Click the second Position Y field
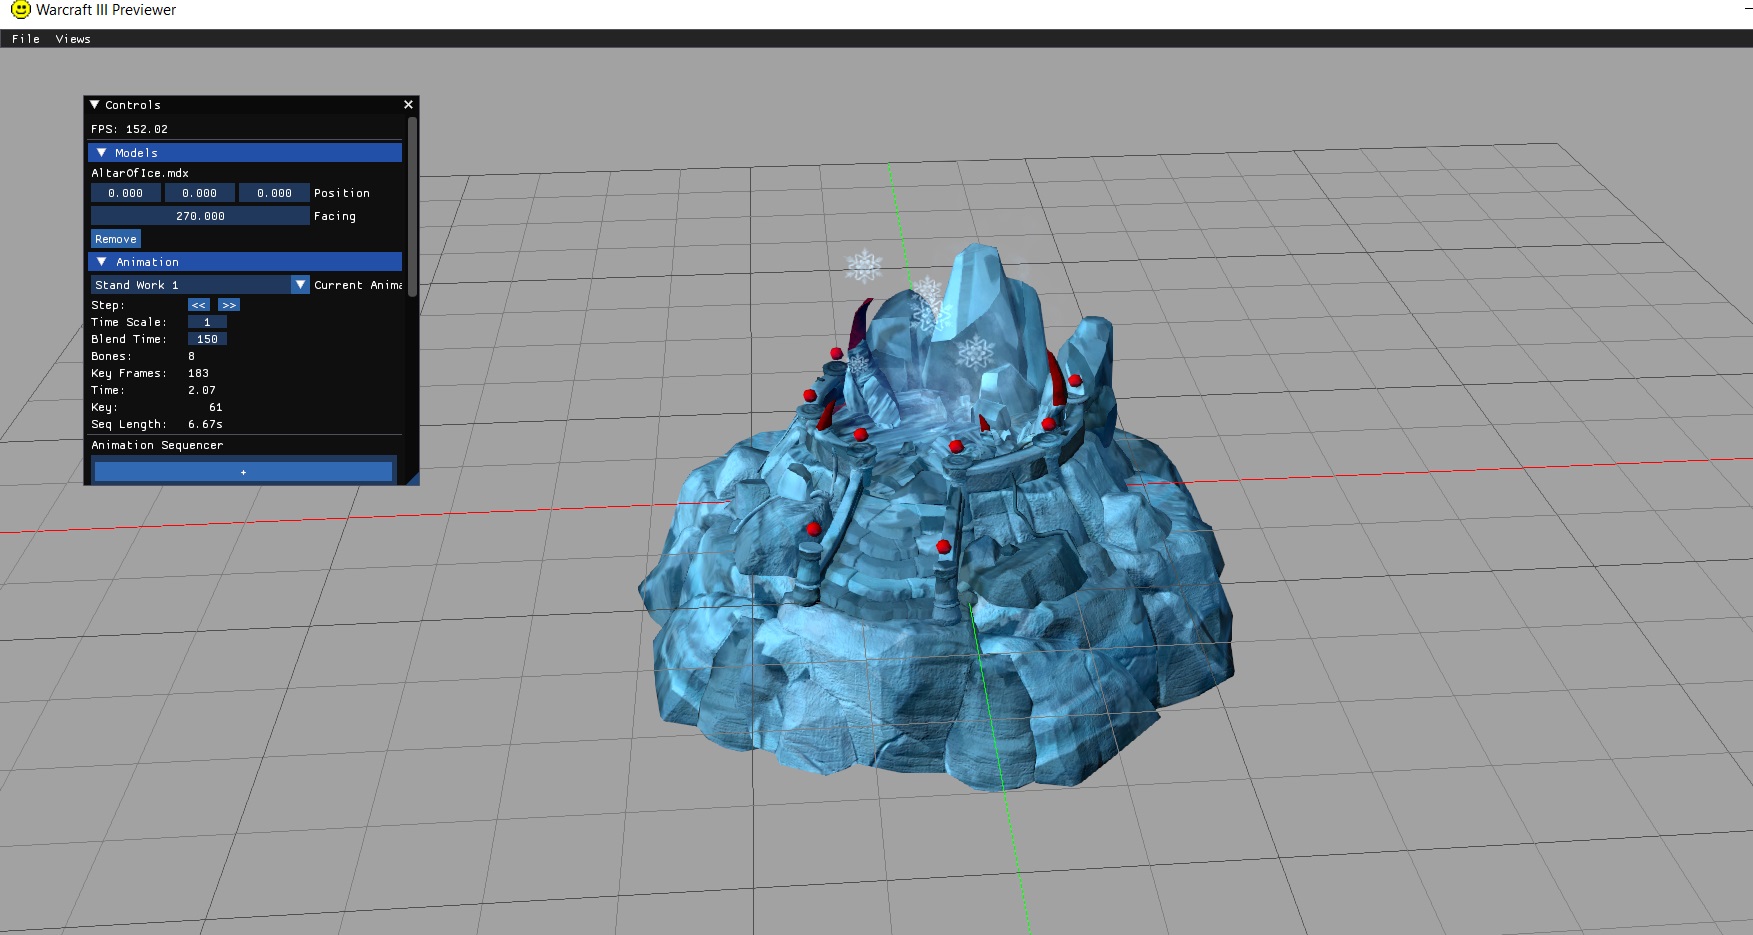The height and width of the screenshot is (935, 1753). click(200, 193)
